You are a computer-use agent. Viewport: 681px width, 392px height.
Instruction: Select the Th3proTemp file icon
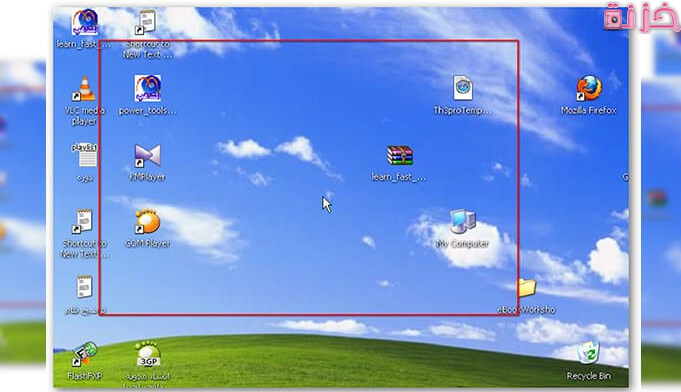tap(463, 88)
